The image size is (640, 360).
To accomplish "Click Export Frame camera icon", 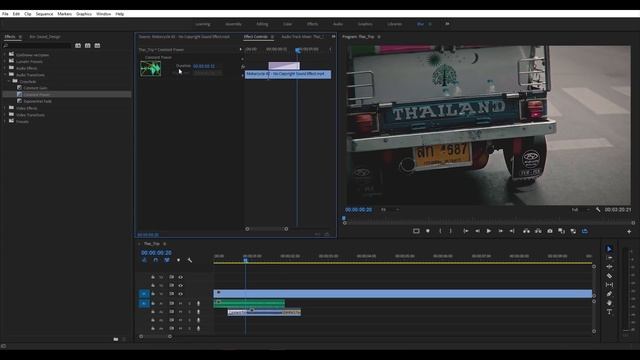I will (550, 231).
